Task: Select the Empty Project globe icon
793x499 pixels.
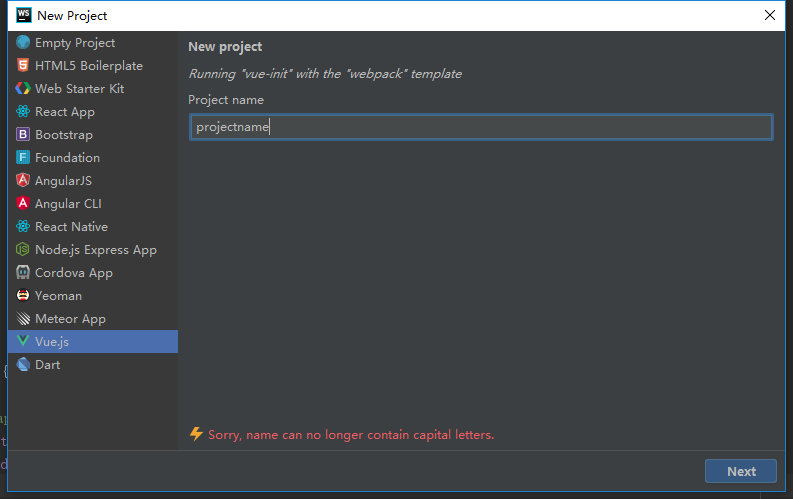Action: (23, 42)
